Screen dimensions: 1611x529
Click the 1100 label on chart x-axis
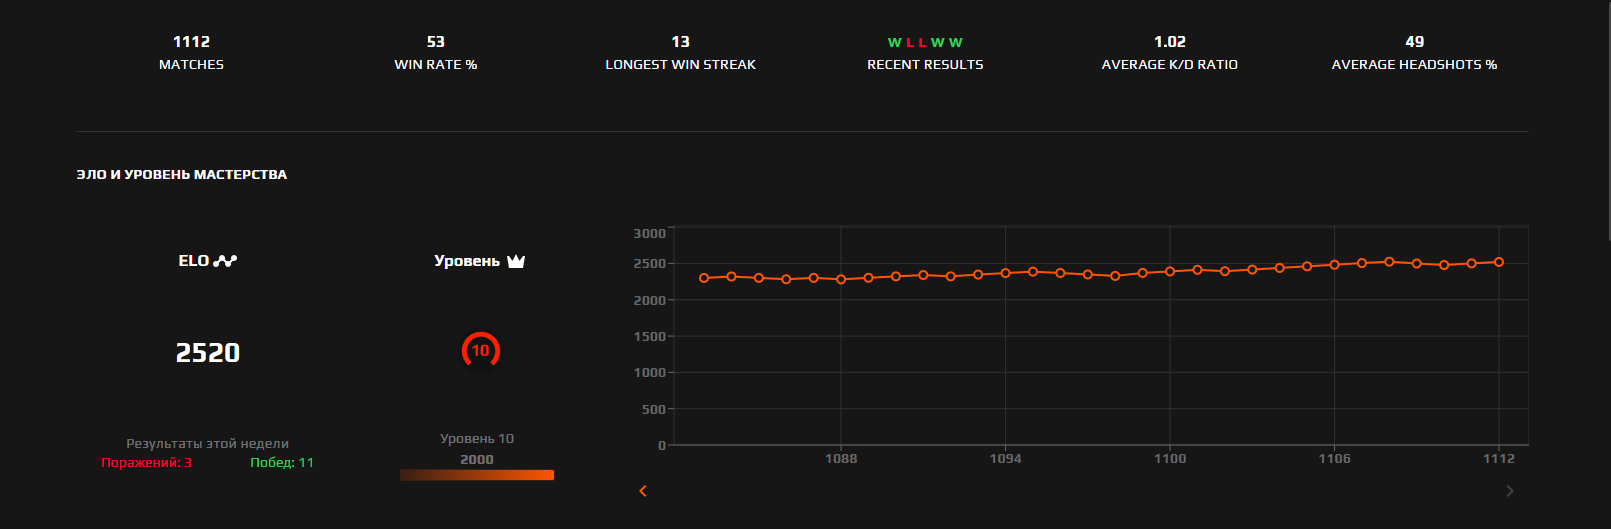(x=1170, y=459)
